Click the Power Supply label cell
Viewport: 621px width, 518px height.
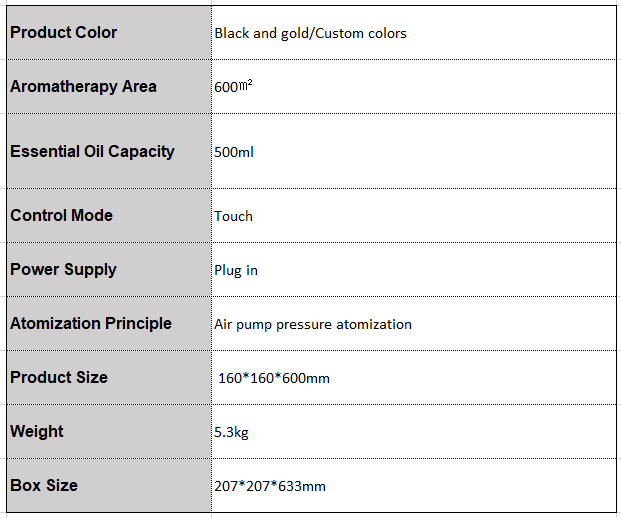109,269
